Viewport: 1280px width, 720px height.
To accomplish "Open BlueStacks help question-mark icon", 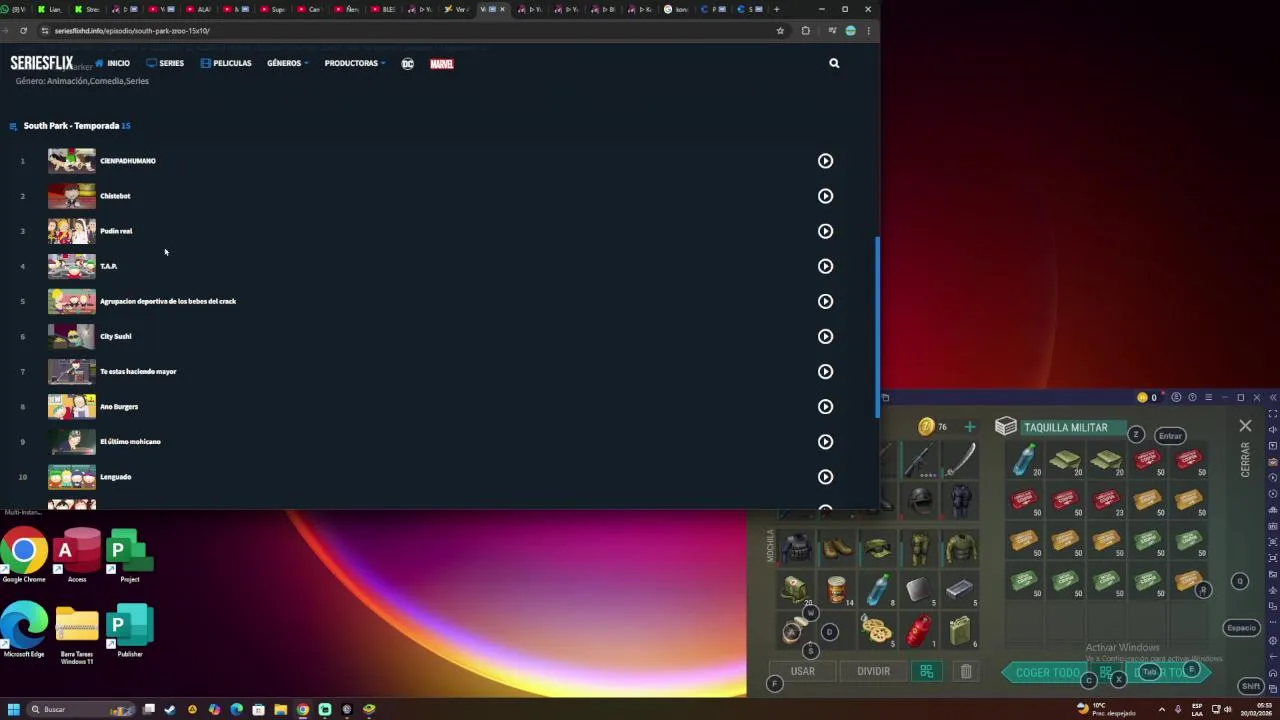I will tap(1192, 398).
